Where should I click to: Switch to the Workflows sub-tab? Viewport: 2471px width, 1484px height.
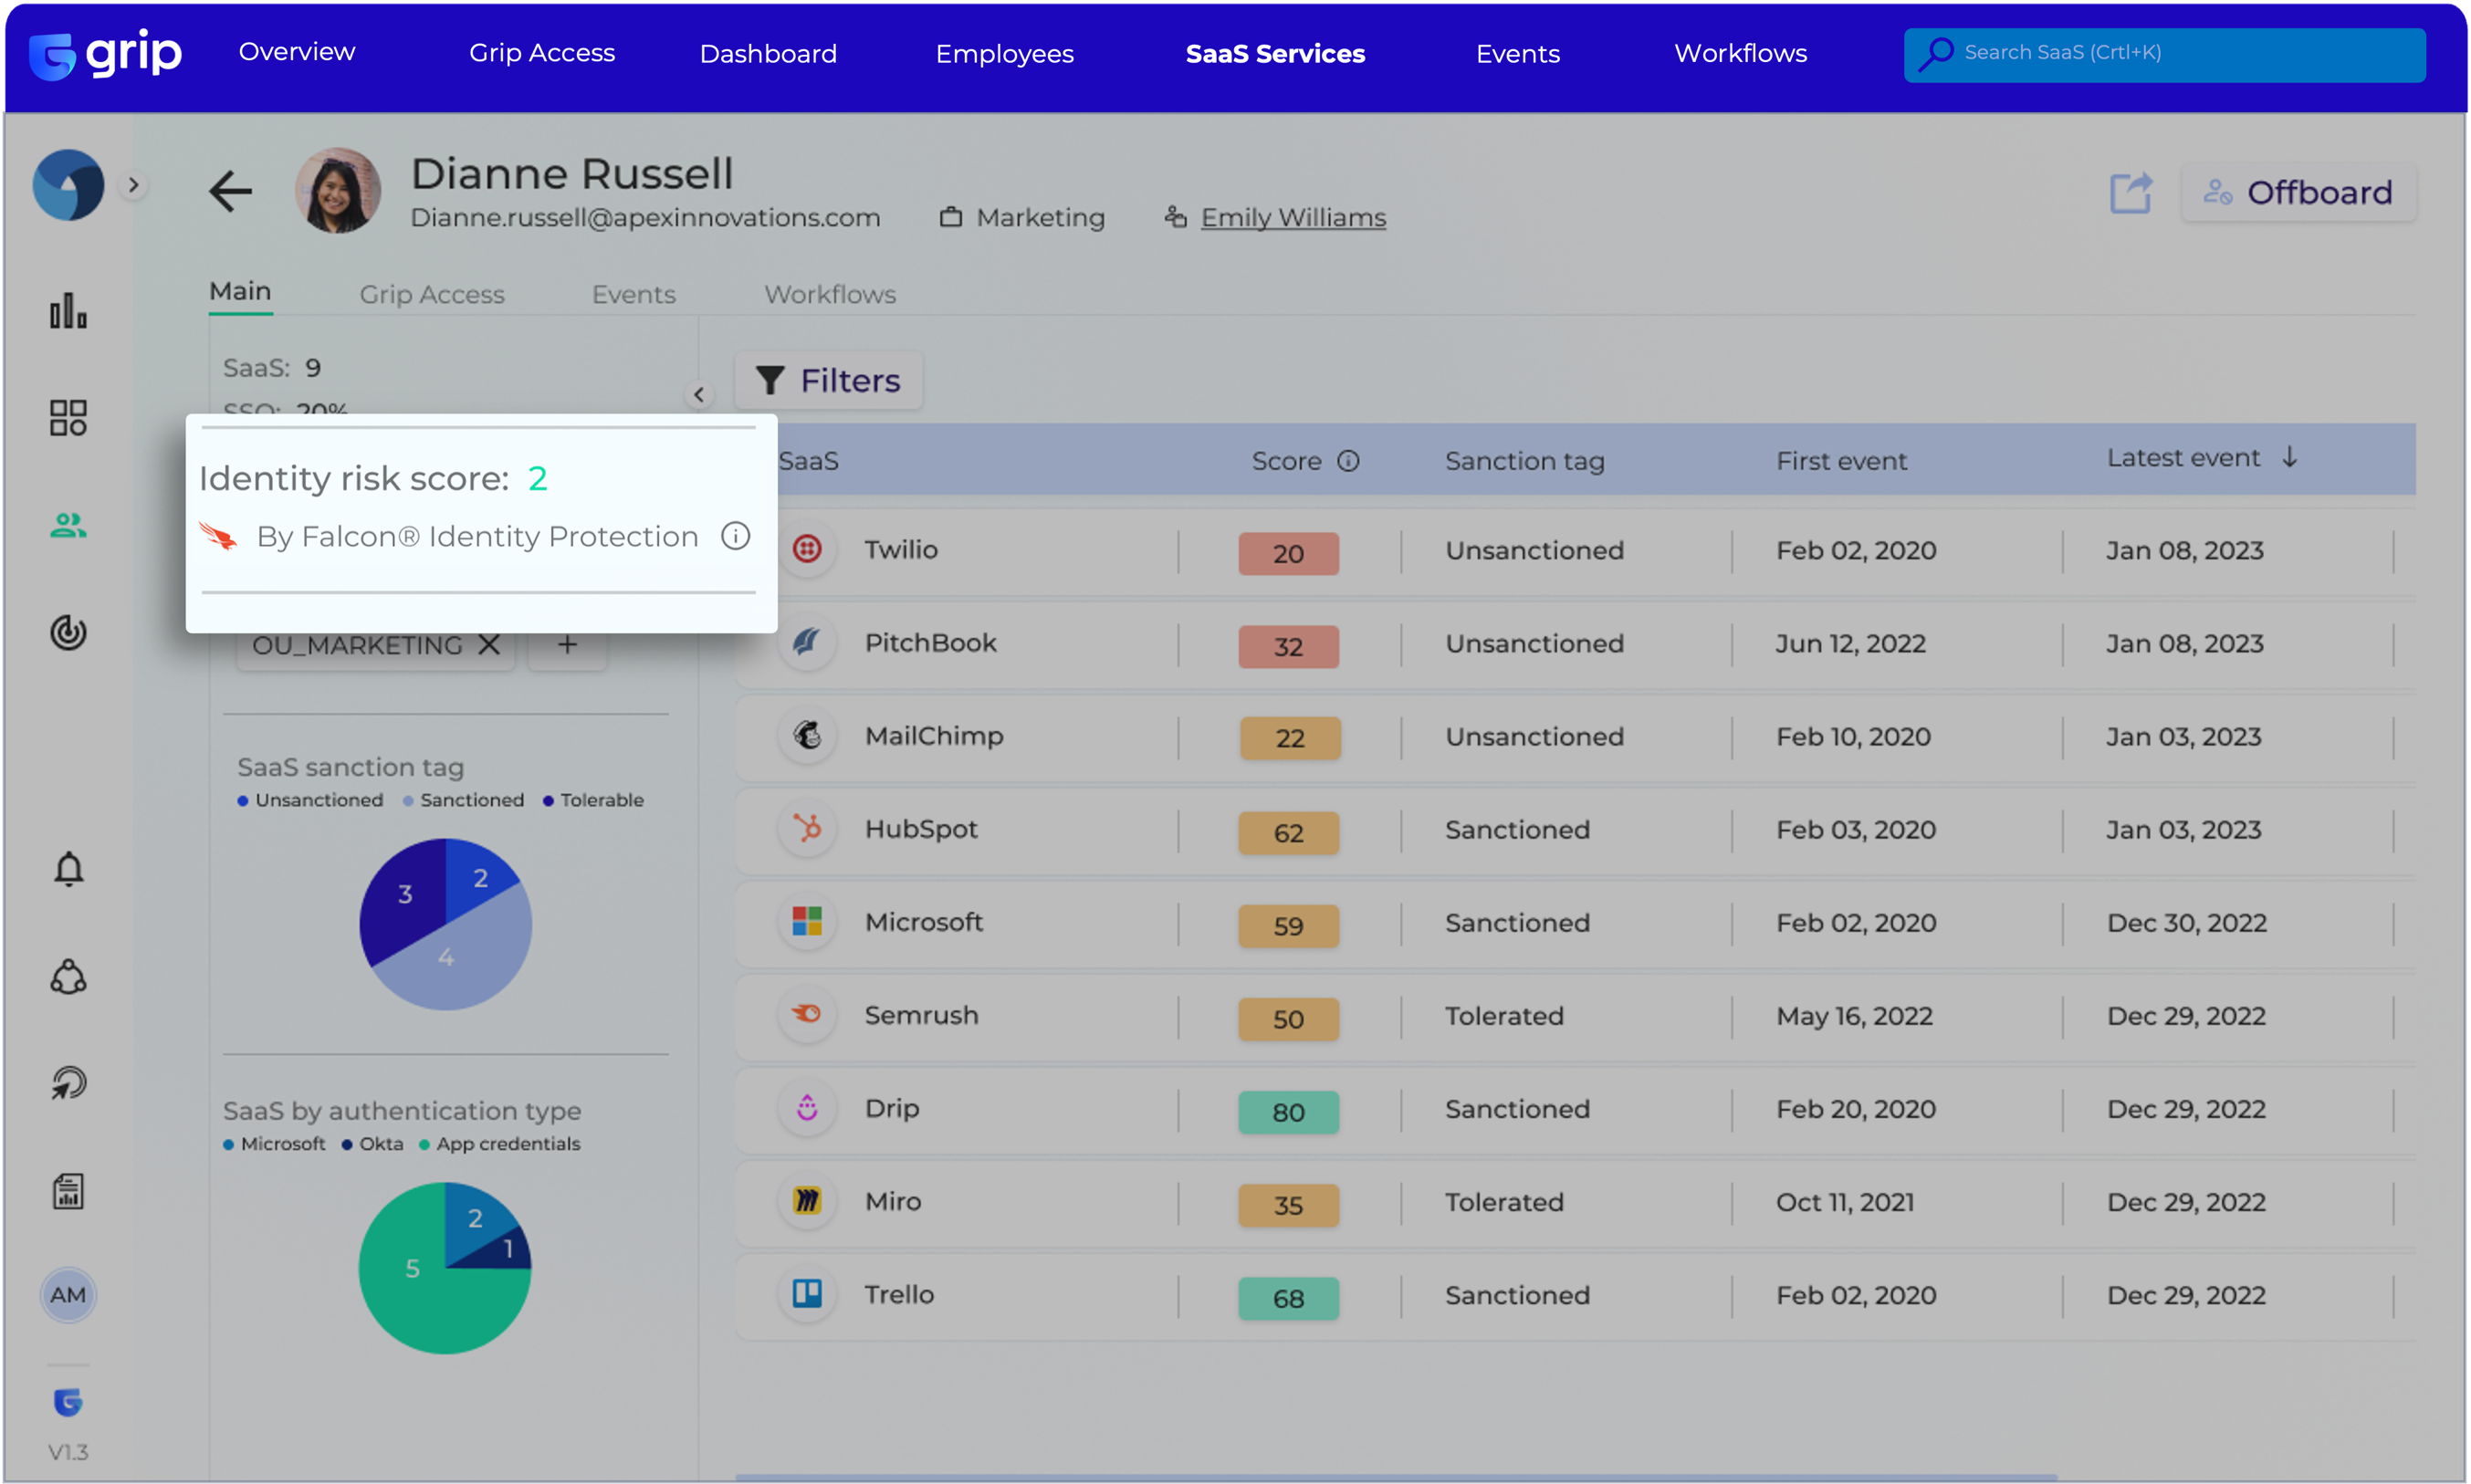[x=830, y=294]
